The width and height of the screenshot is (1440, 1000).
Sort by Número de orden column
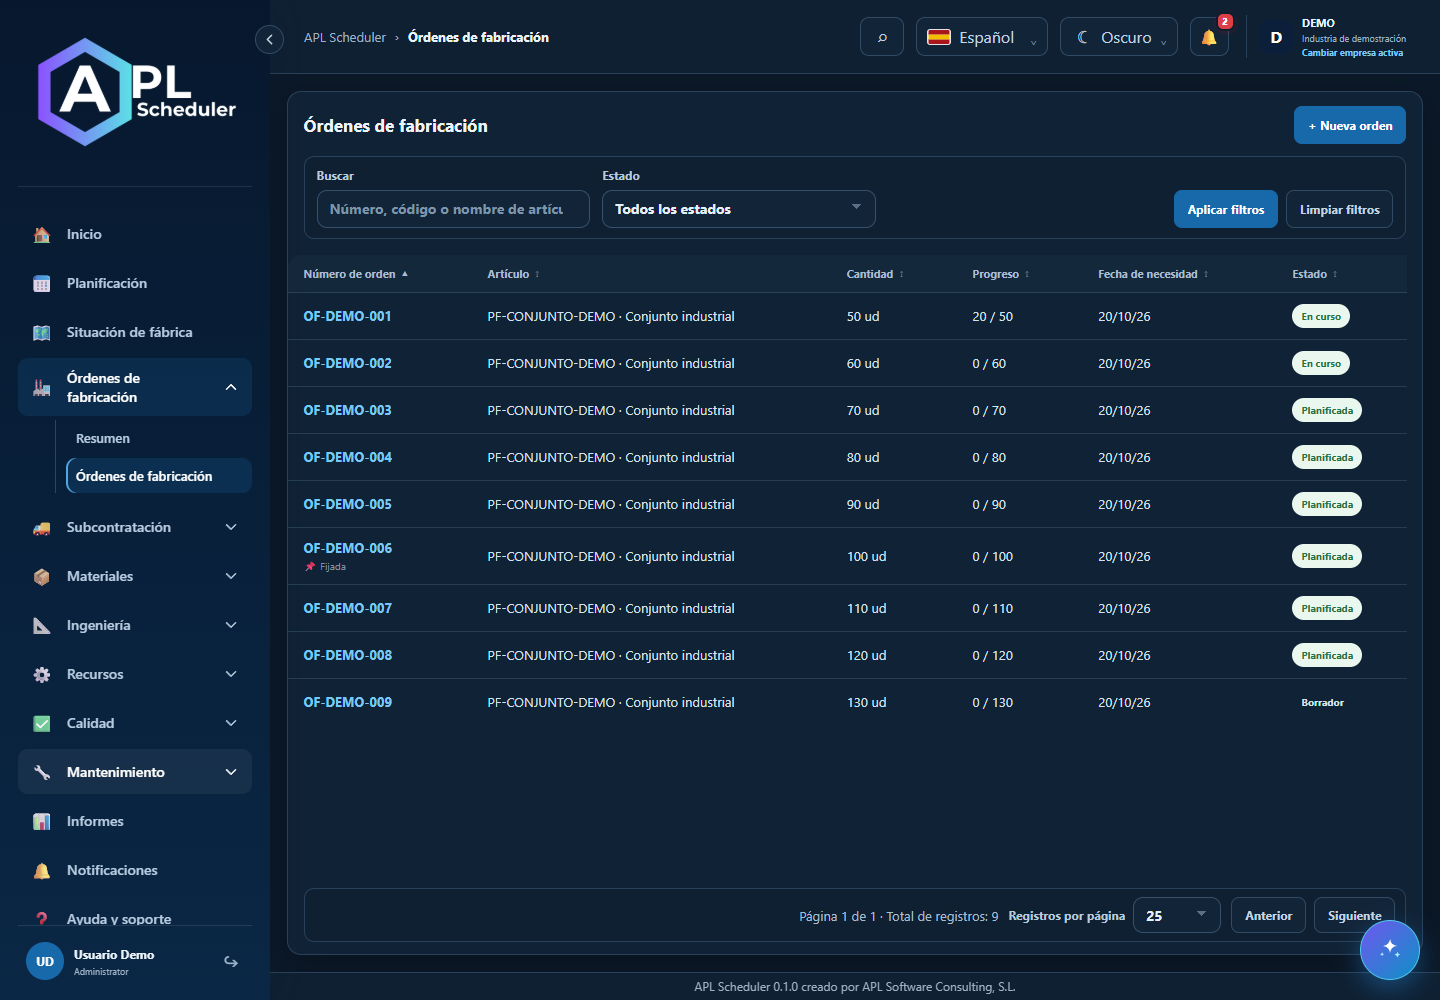pos(355,274)
